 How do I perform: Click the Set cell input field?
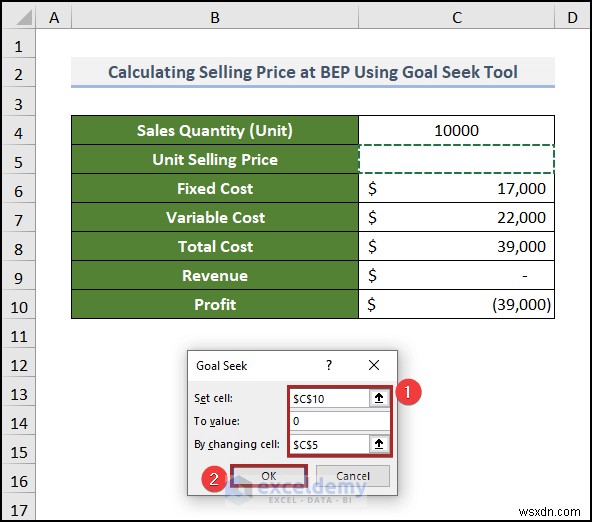329,398
